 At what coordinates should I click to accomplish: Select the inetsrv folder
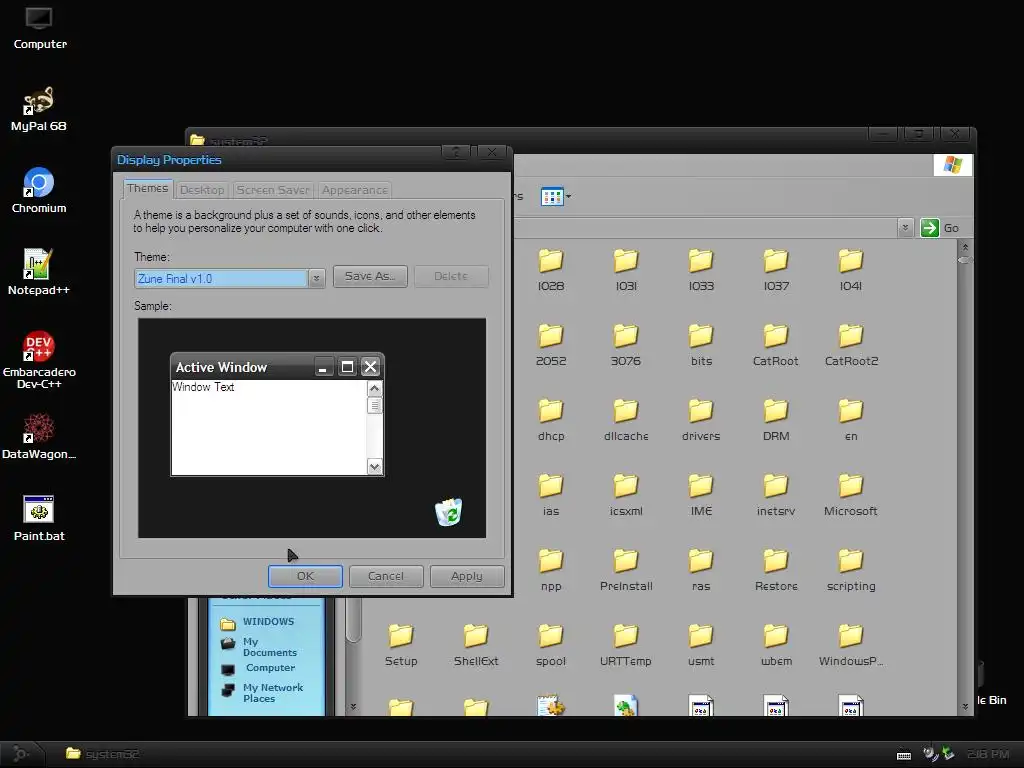776,495
